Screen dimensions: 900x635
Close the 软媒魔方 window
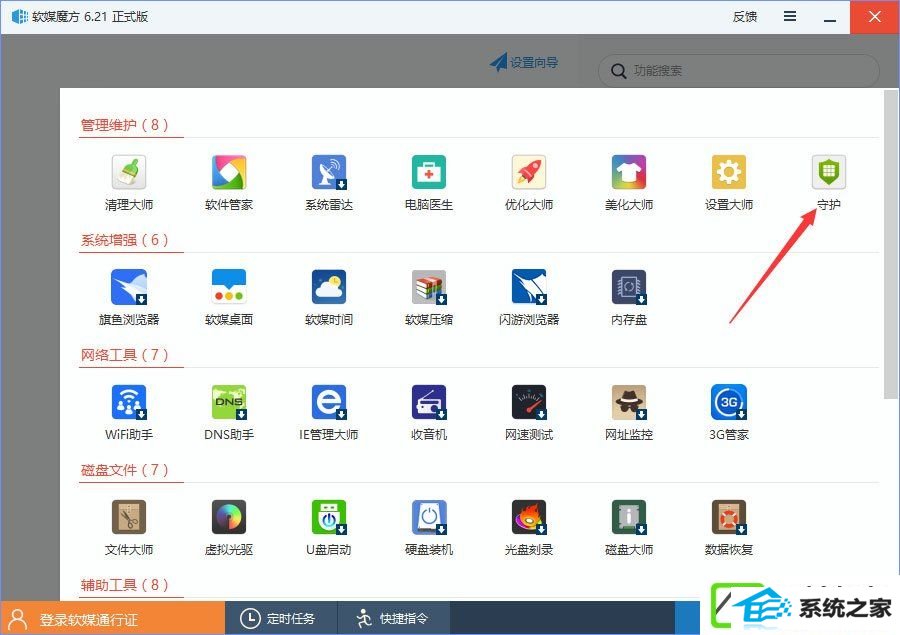coord(875,17)
